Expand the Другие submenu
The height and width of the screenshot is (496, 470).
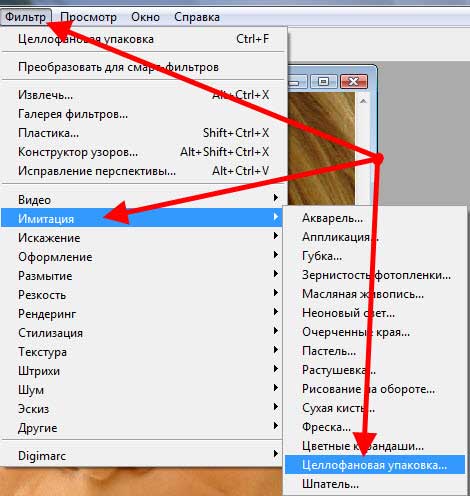click(x=143, y=427)
